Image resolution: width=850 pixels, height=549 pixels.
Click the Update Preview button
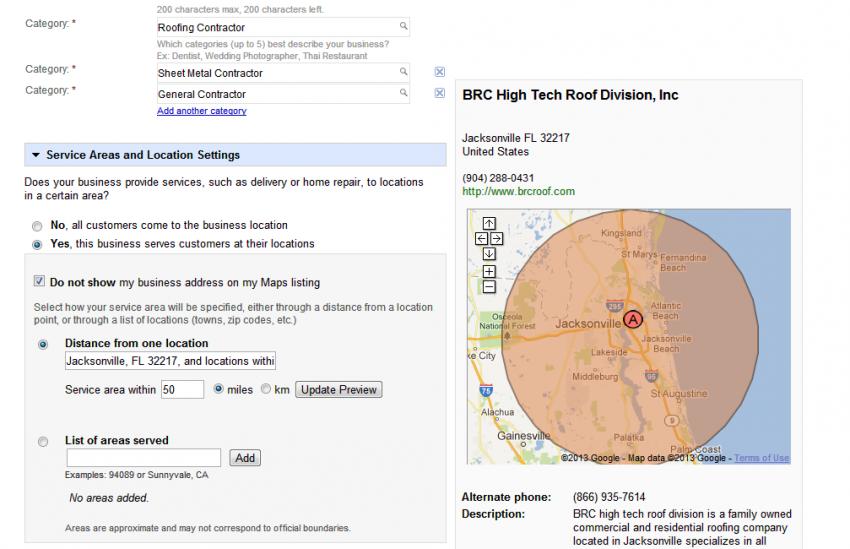tap(339, 390)
